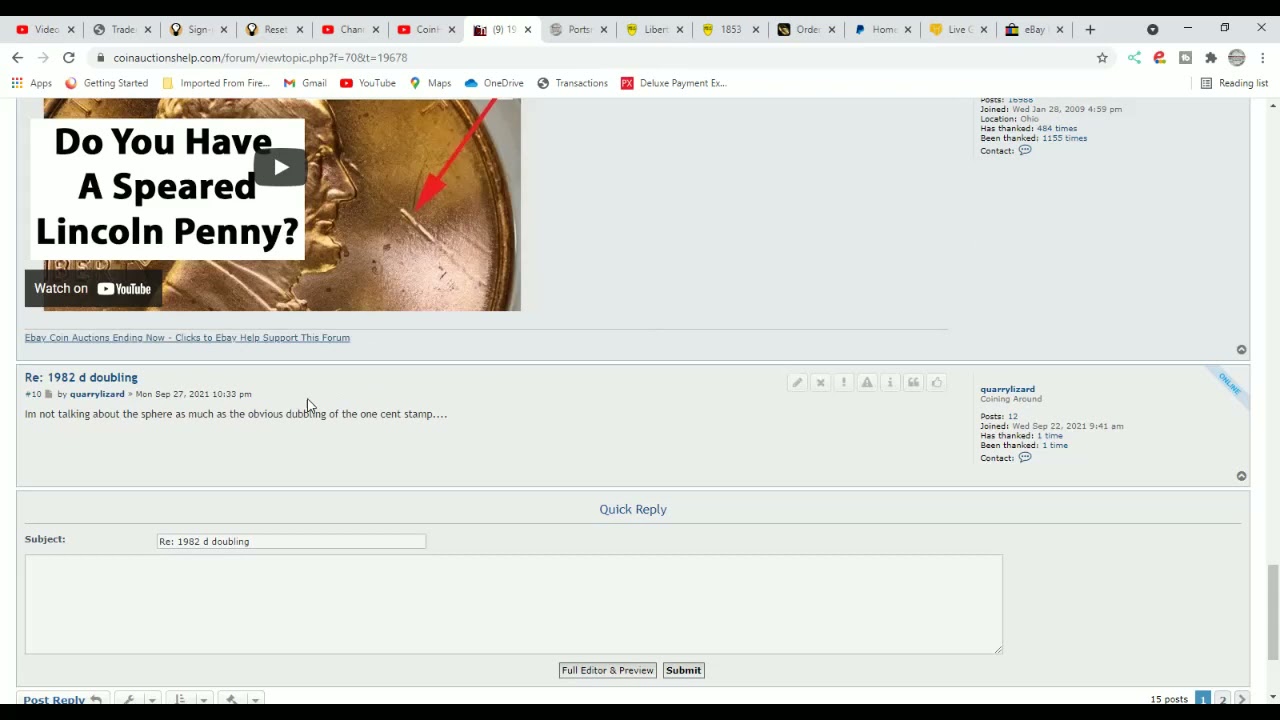This screenshot has height=720, width=1280.
Task: Jump to top from quarrylizard's post
Action: tap(1241, 476)
